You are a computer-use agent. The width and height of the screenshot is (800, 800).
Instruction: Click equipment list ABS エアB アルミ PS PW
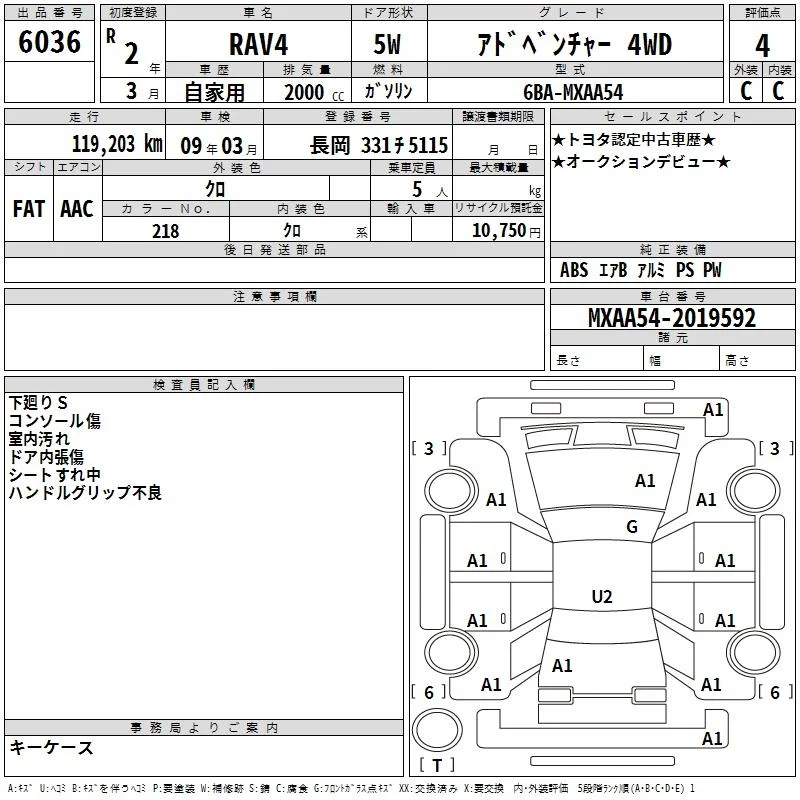[640, 270]
